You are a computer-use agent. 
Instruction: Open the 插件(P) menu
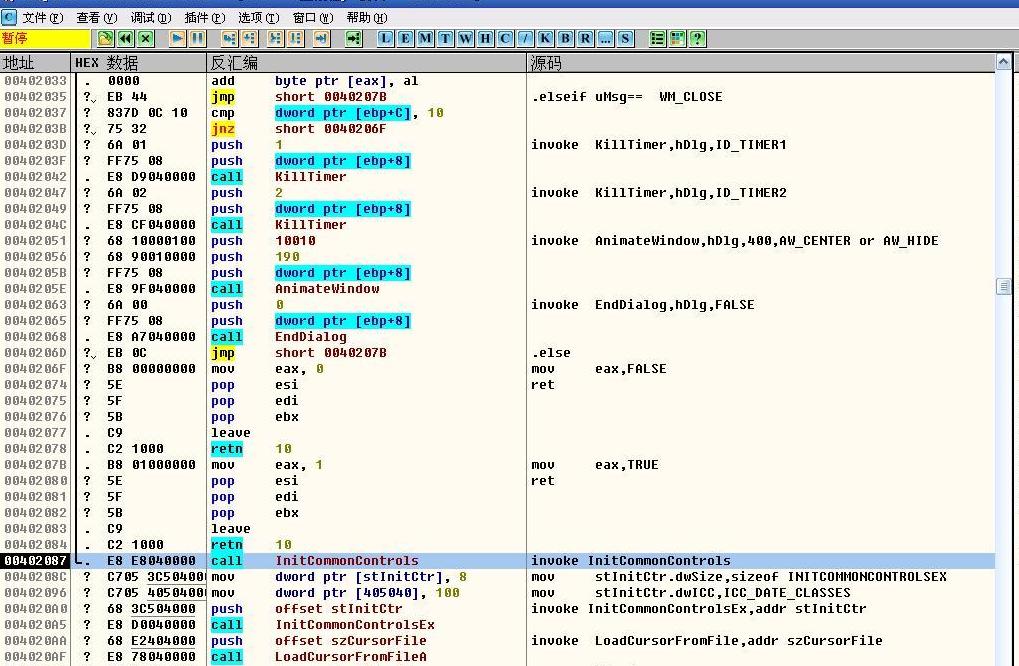tap(205, 18)
